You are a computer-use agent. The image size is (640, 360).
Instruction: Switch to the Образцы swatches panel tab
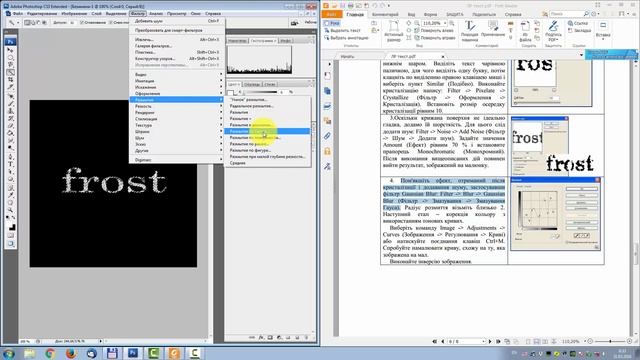coord(252,84)
